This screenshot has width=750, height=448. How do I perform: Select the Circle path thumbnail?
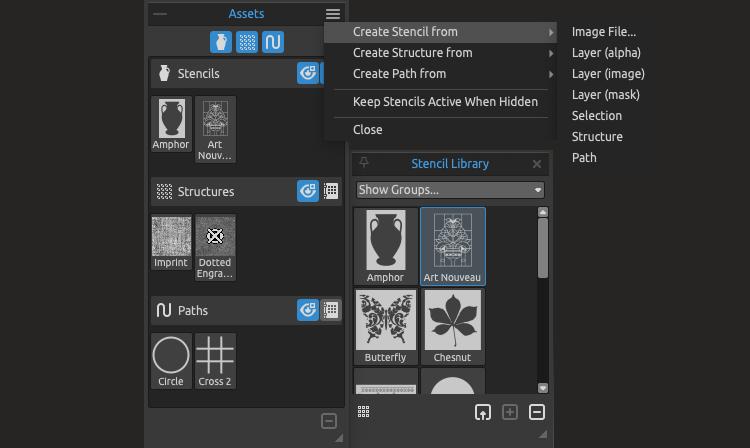(x=171, y=361)
